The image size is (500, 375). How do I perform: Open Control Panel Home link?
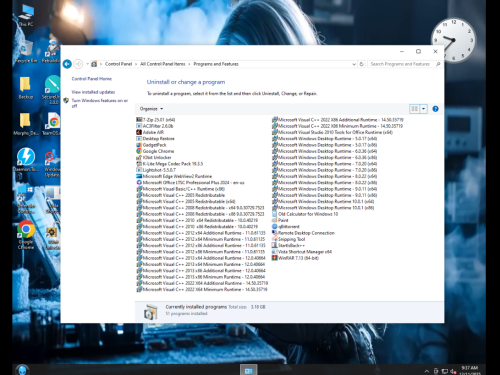[92, 79]
